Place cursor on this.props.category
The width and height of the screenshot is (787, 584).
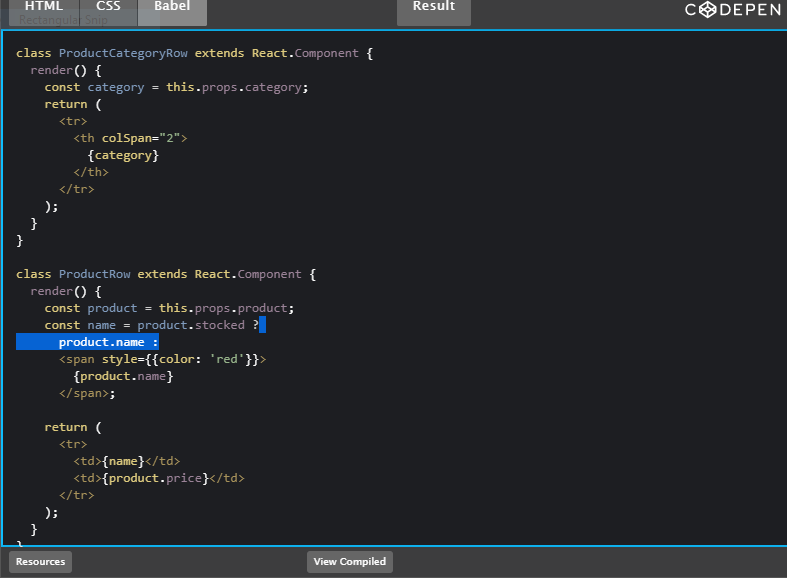click(x=237, y=87)
